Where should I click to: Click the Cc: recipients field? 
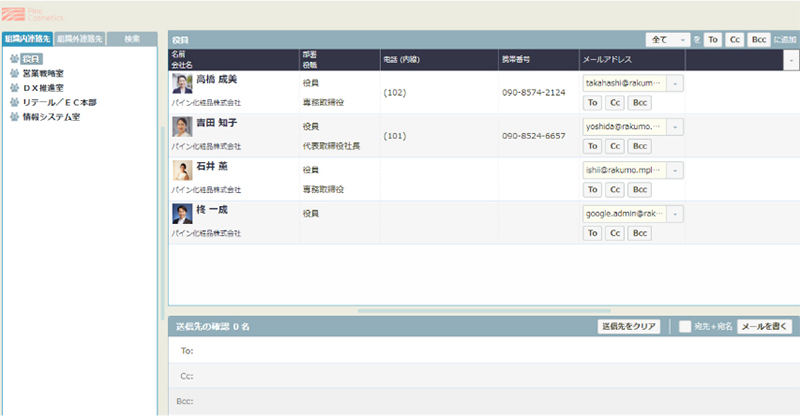[484, 376]
